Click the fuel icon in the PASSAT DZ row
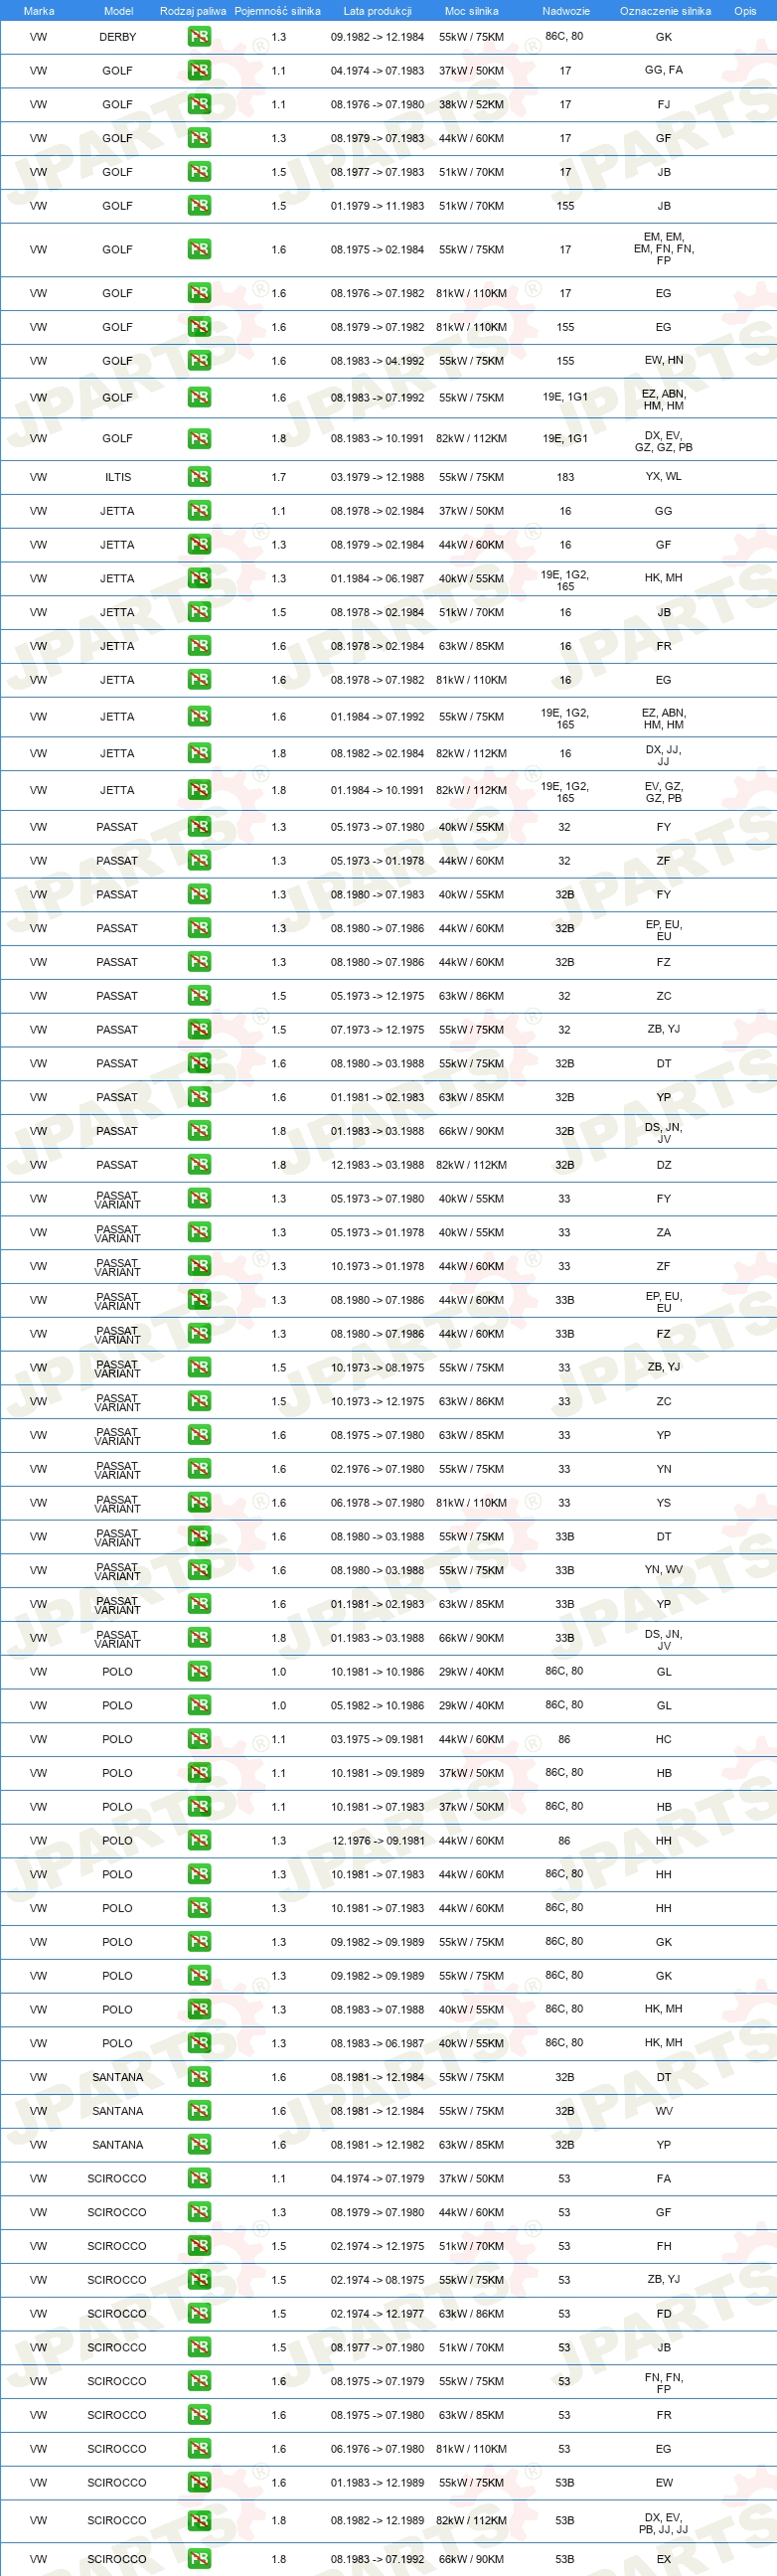 pyautogui.click(x=199, y=1165)
